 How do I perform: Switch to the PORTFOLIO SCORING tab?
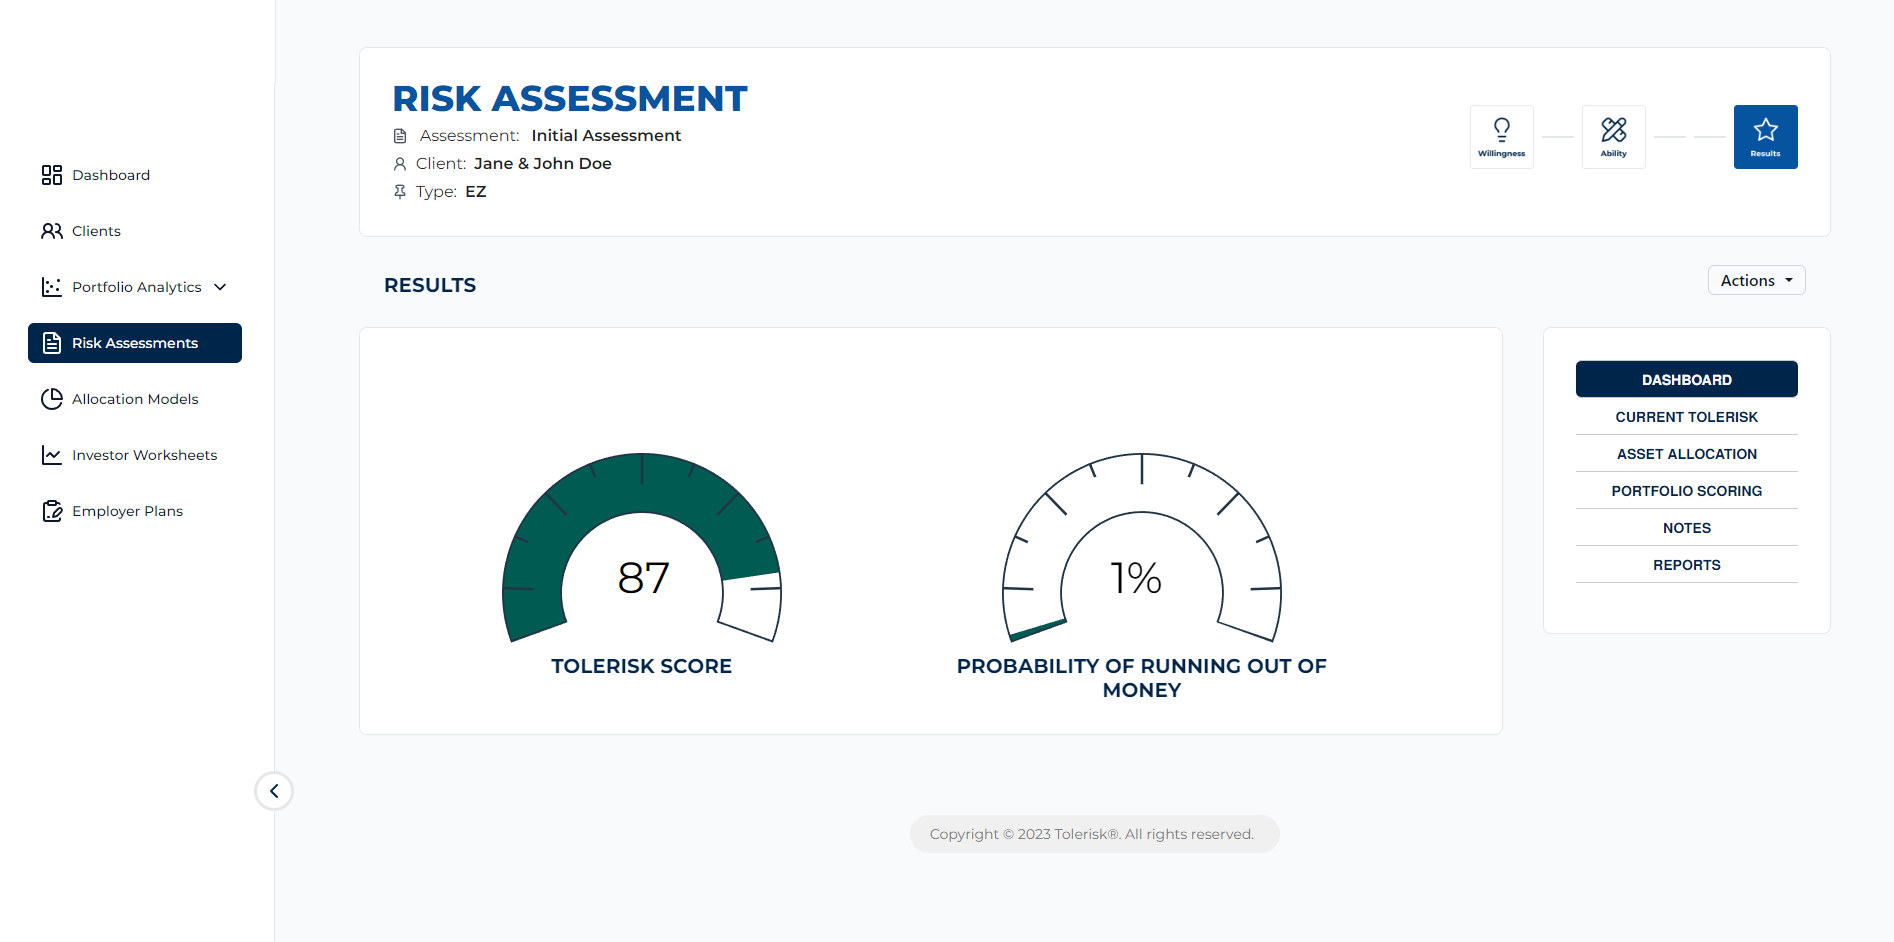1687,491
